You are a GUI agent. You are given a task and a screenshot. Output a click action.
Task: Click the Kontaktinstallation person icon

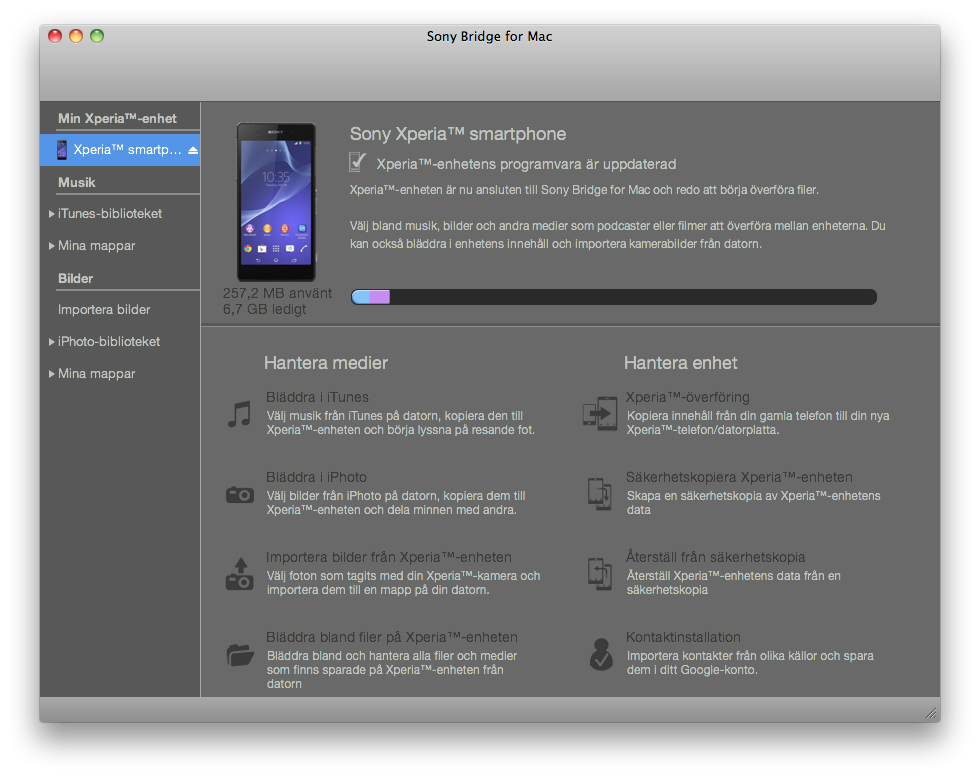tap(599, 654)
